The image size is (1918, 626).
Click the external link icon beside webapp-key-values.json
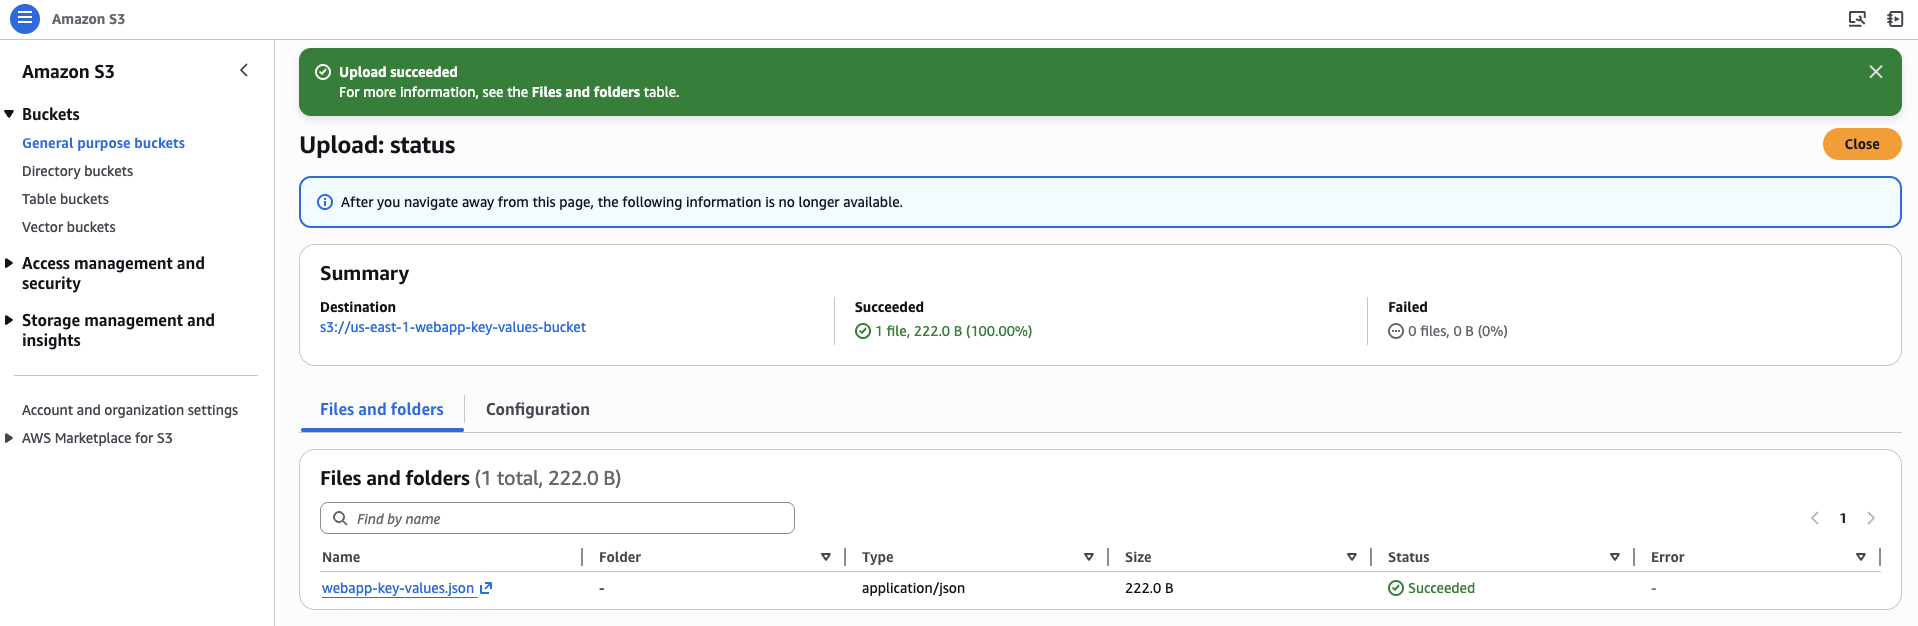[x=486, y=588]
